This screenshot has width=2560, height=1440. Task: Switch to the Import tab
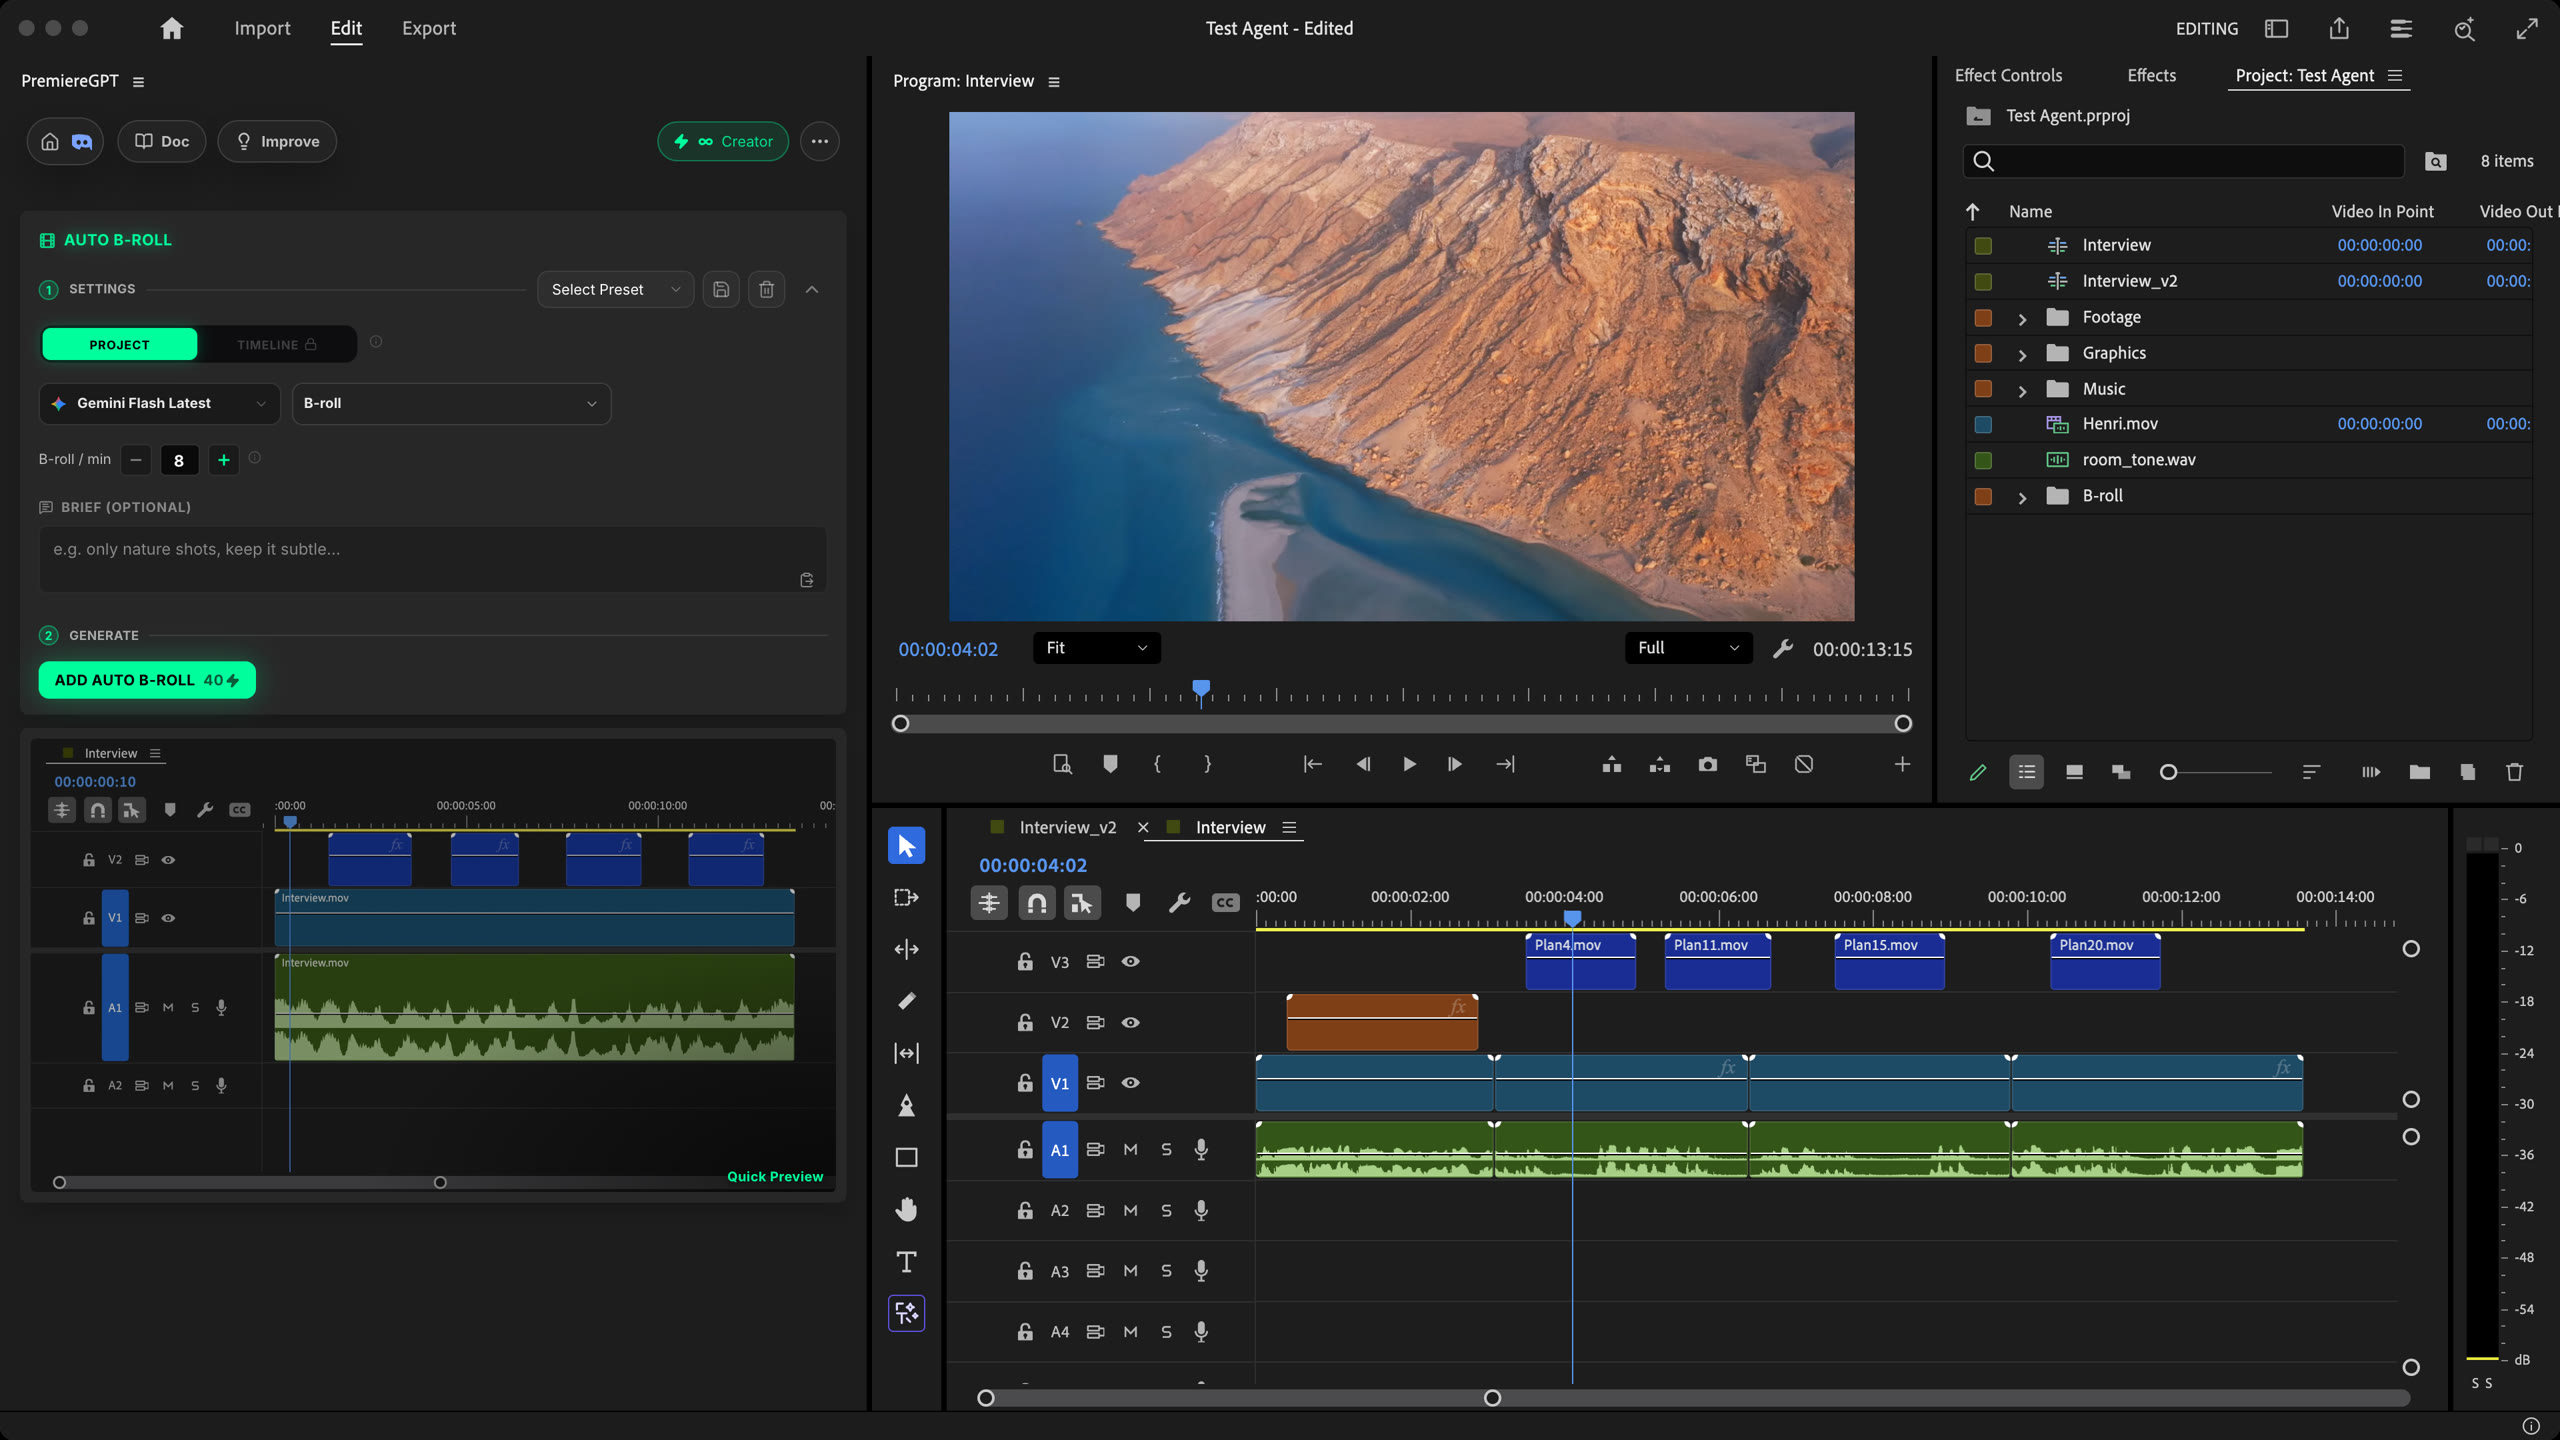coord(262,28)
